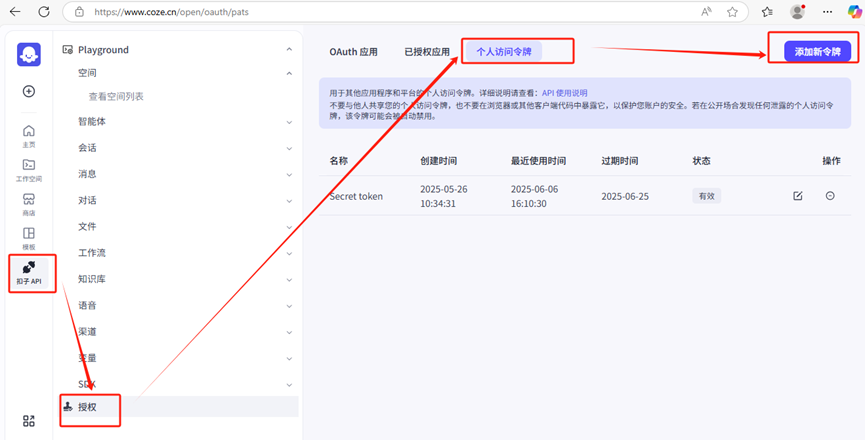The width and height of the screenshot is (865, 440).
Task: Open the 工作空间 workspace icon
Action: tap(29, 169)
